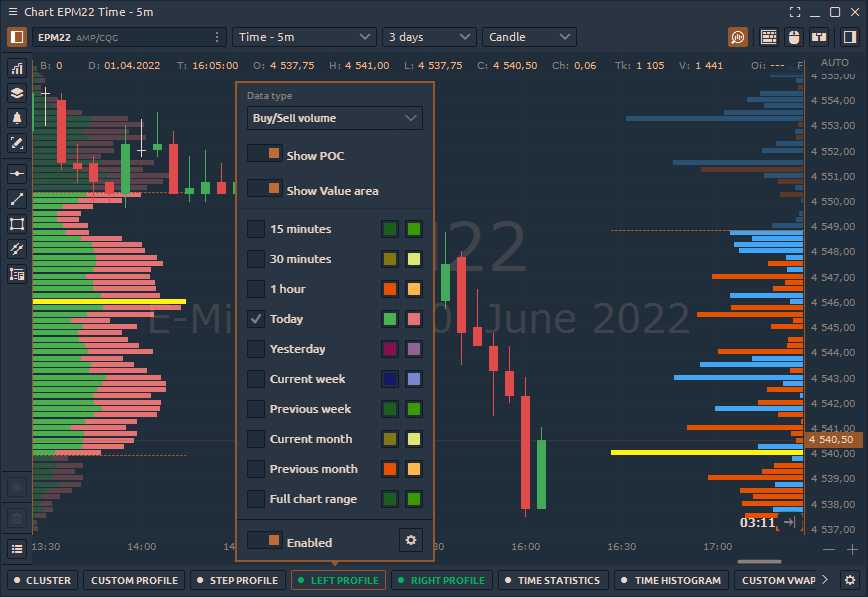The width and height of the screenshot is (868, 597).
Task: Switch to the Right Profile tab
Action: pos(440,580)
